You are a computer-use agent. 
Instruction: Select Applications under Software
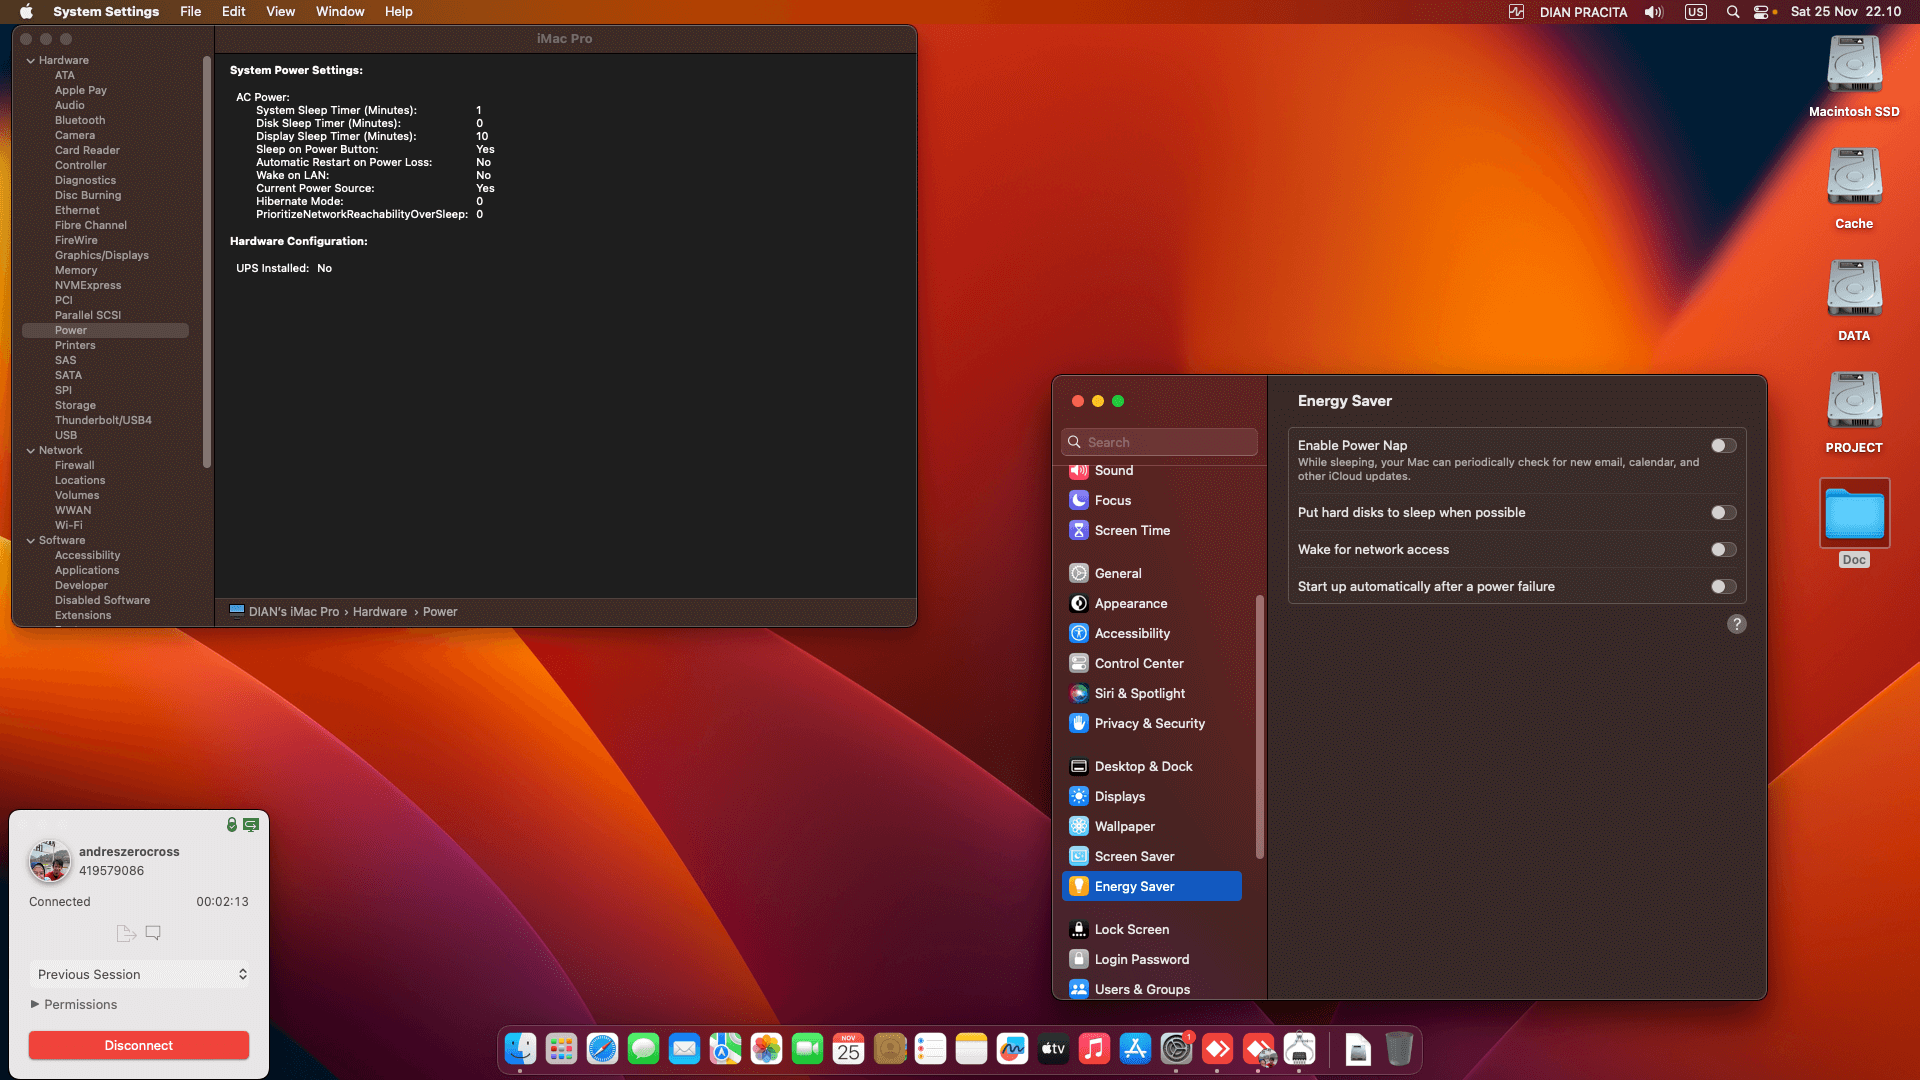(x=87, y=571)
